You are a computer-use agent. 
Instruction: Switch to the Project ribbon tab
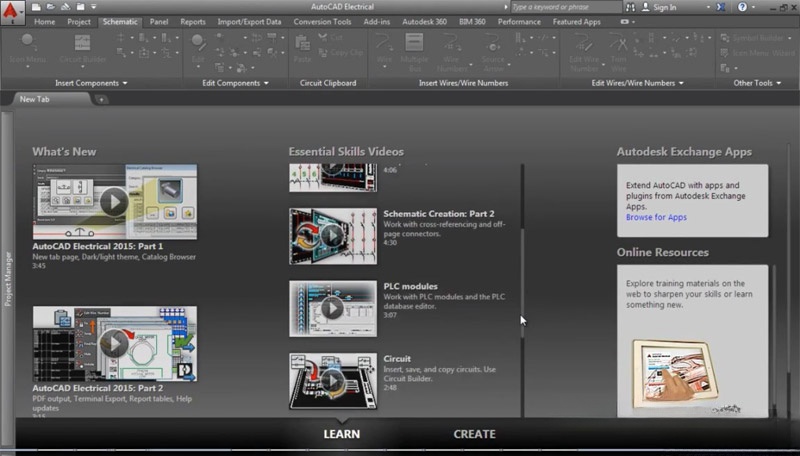(79, 22)
